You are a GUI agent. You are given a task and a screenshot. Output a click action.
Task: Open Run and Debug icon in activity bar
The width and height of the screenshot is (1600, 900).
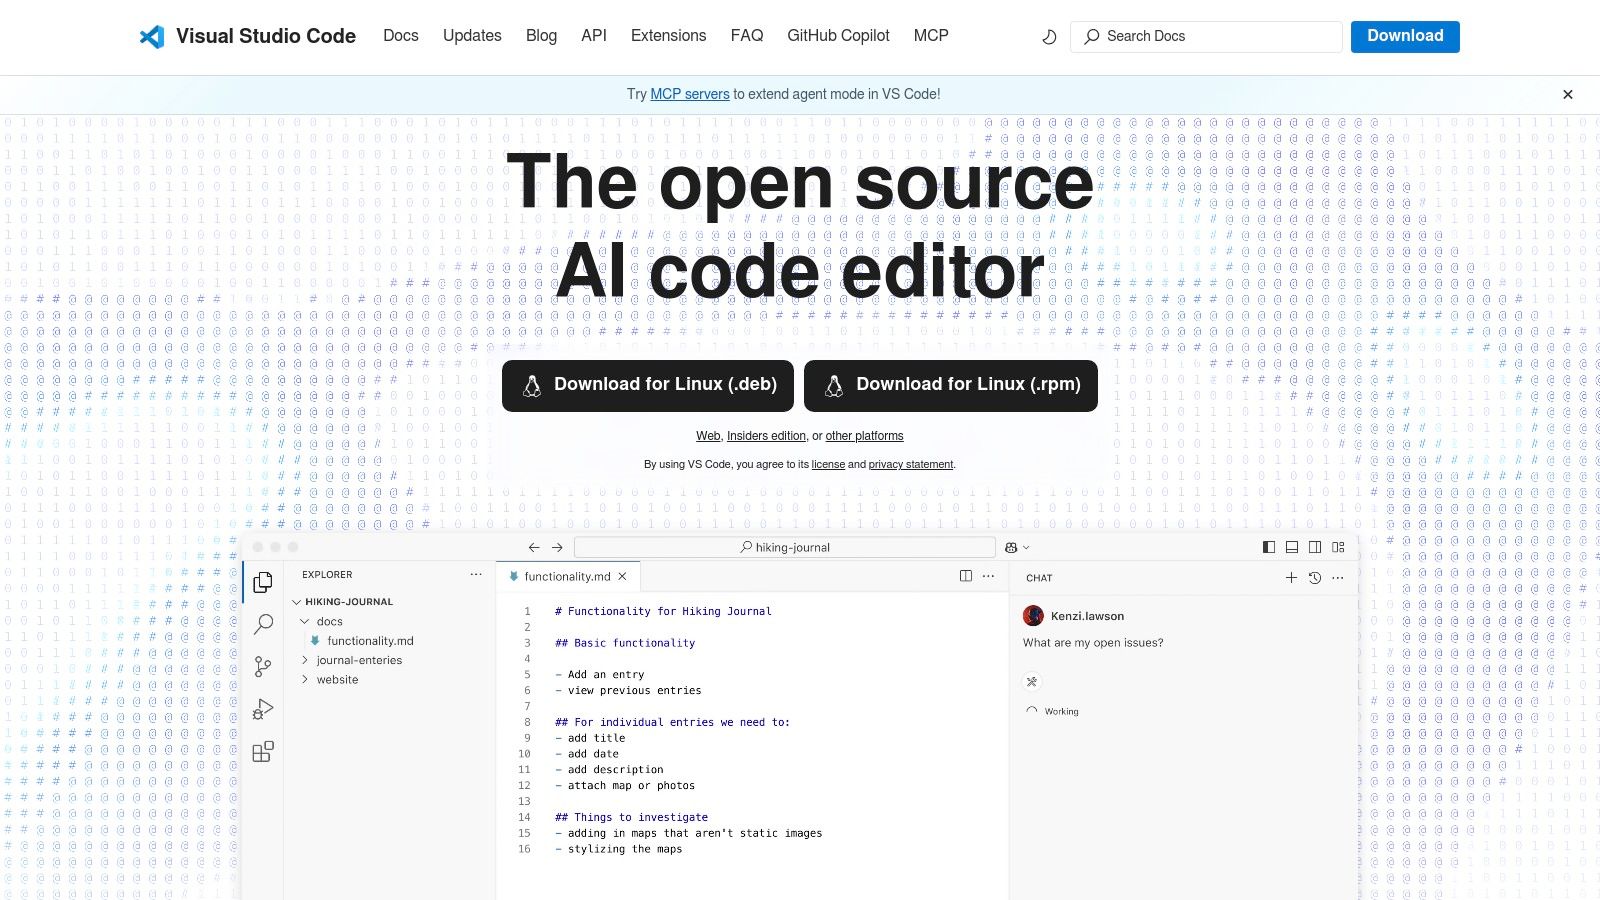(263, 709)
